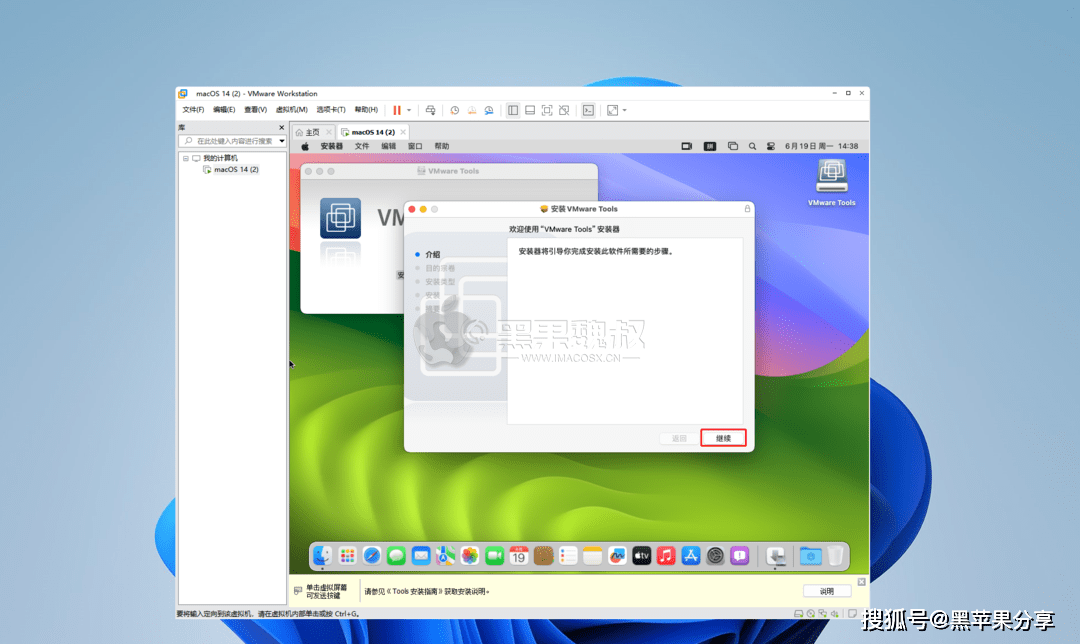
Task: Click the 说明 button in the info bar
Action: (x=827, y=591)
